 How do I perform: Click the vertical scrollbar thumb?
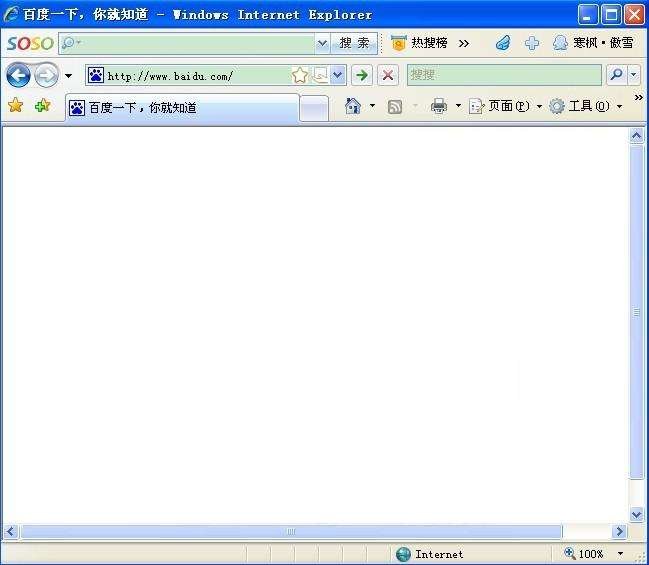[x=637, y=312]
